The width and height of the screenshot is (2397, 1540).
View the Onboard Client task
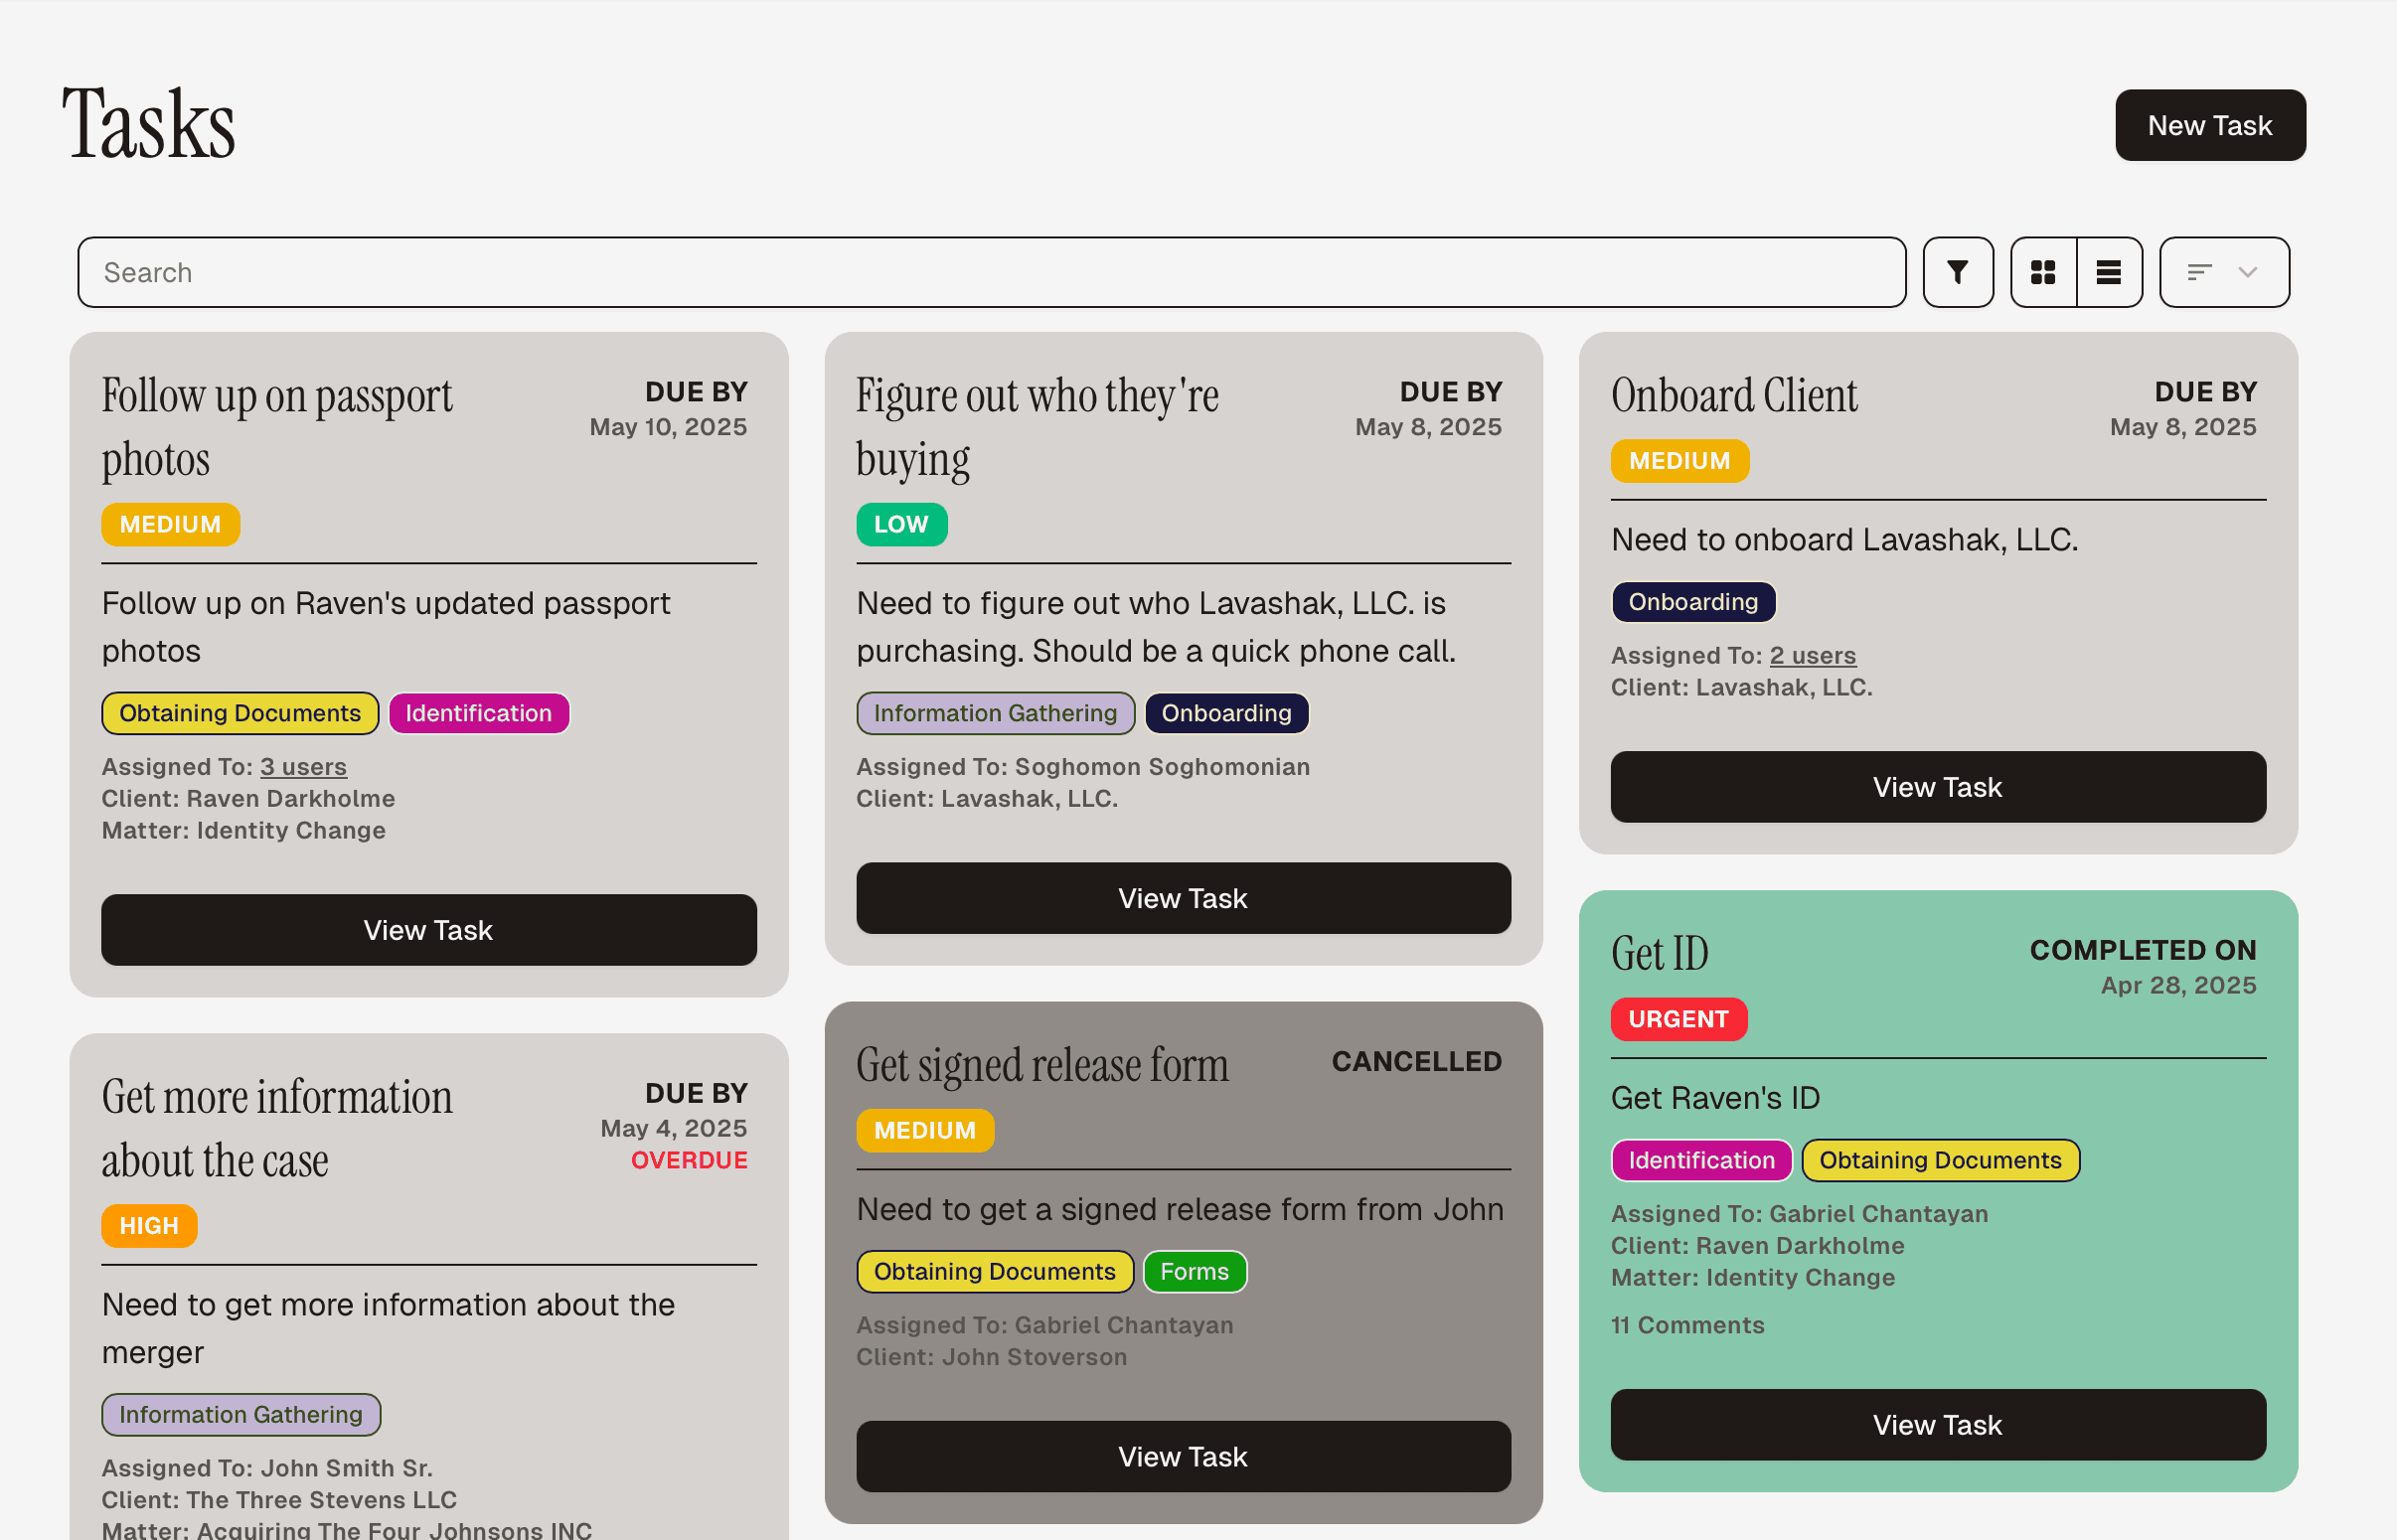pos(1938,787)
